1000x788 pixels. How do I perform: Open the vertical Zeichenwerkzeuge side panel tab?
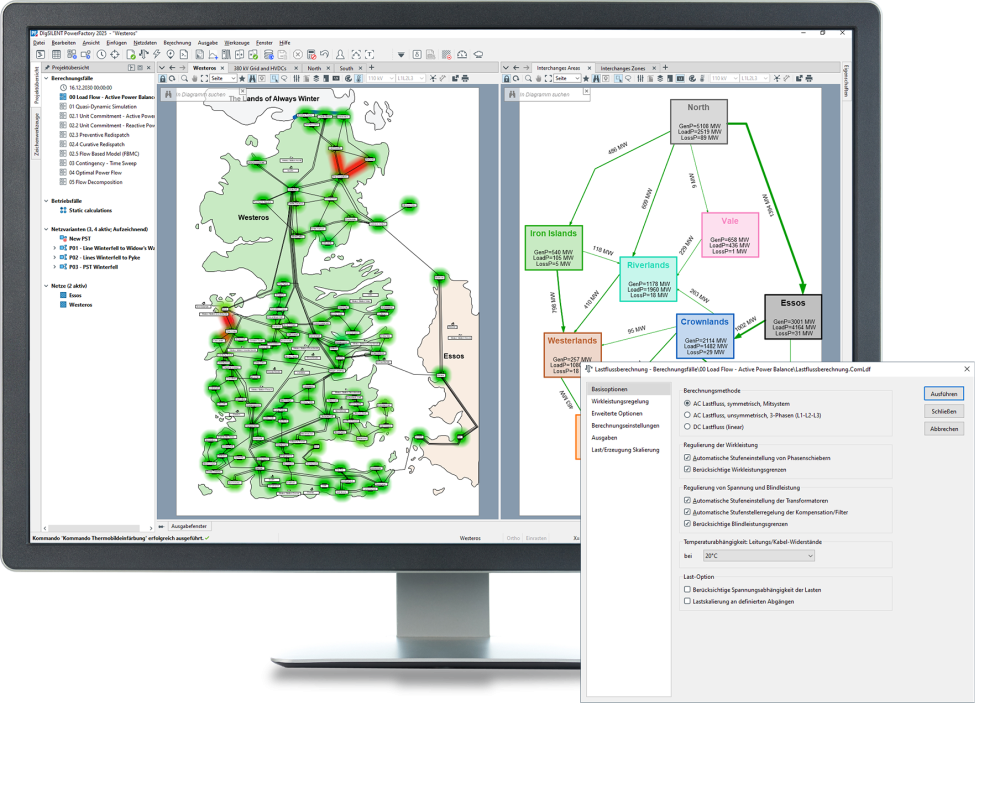pos(36,135)
